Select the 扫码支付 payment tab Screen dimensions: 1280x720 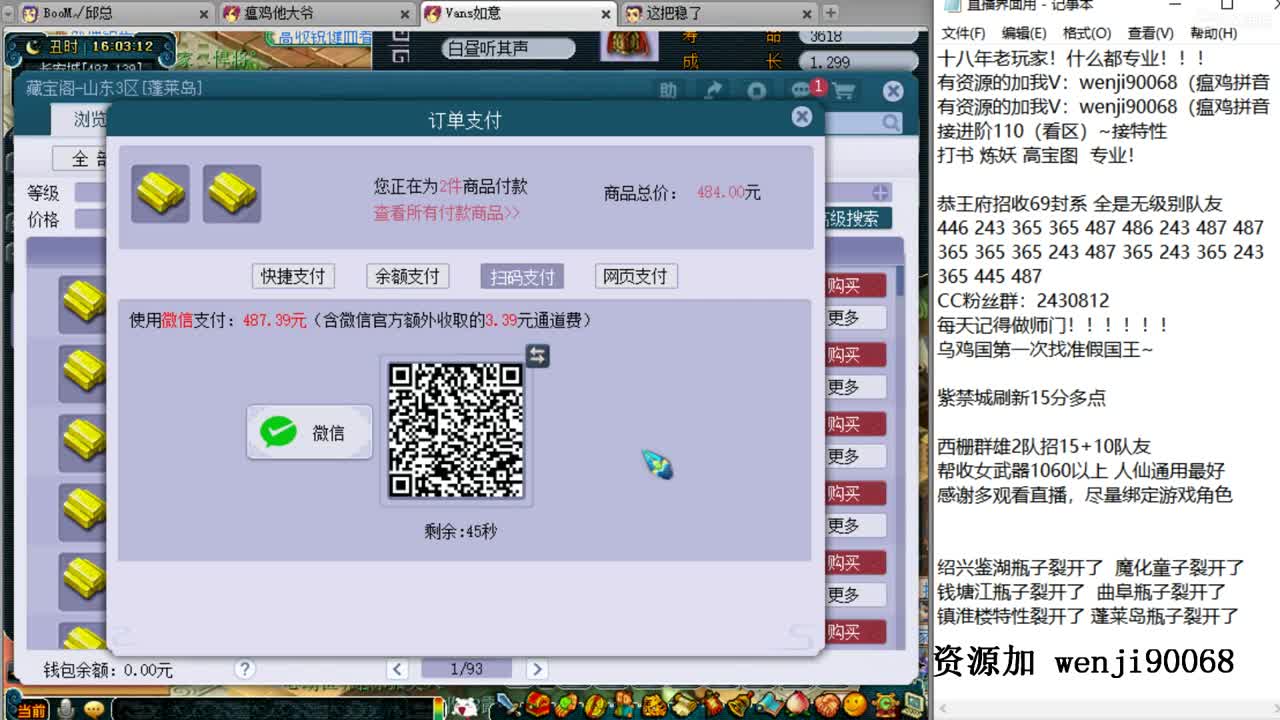click(x=522, y=276)
